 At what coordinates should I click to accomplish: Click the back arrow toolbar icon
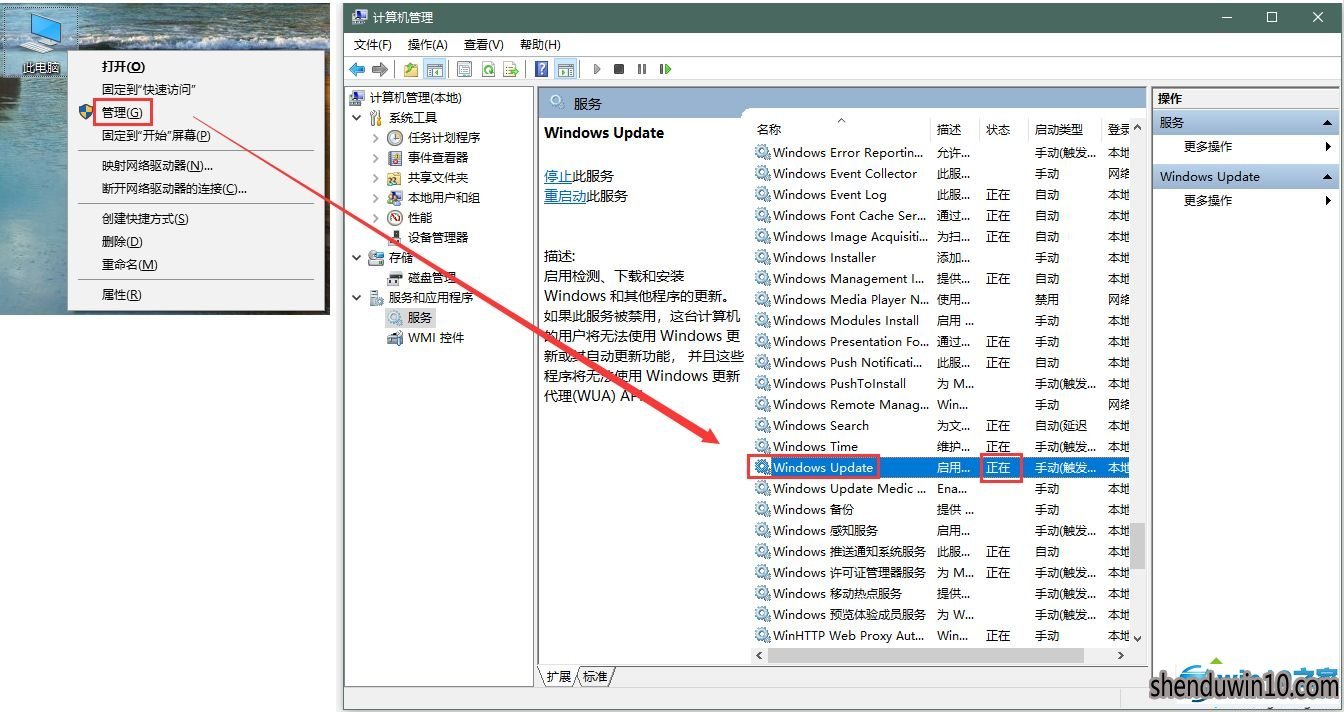coord(357,69)
